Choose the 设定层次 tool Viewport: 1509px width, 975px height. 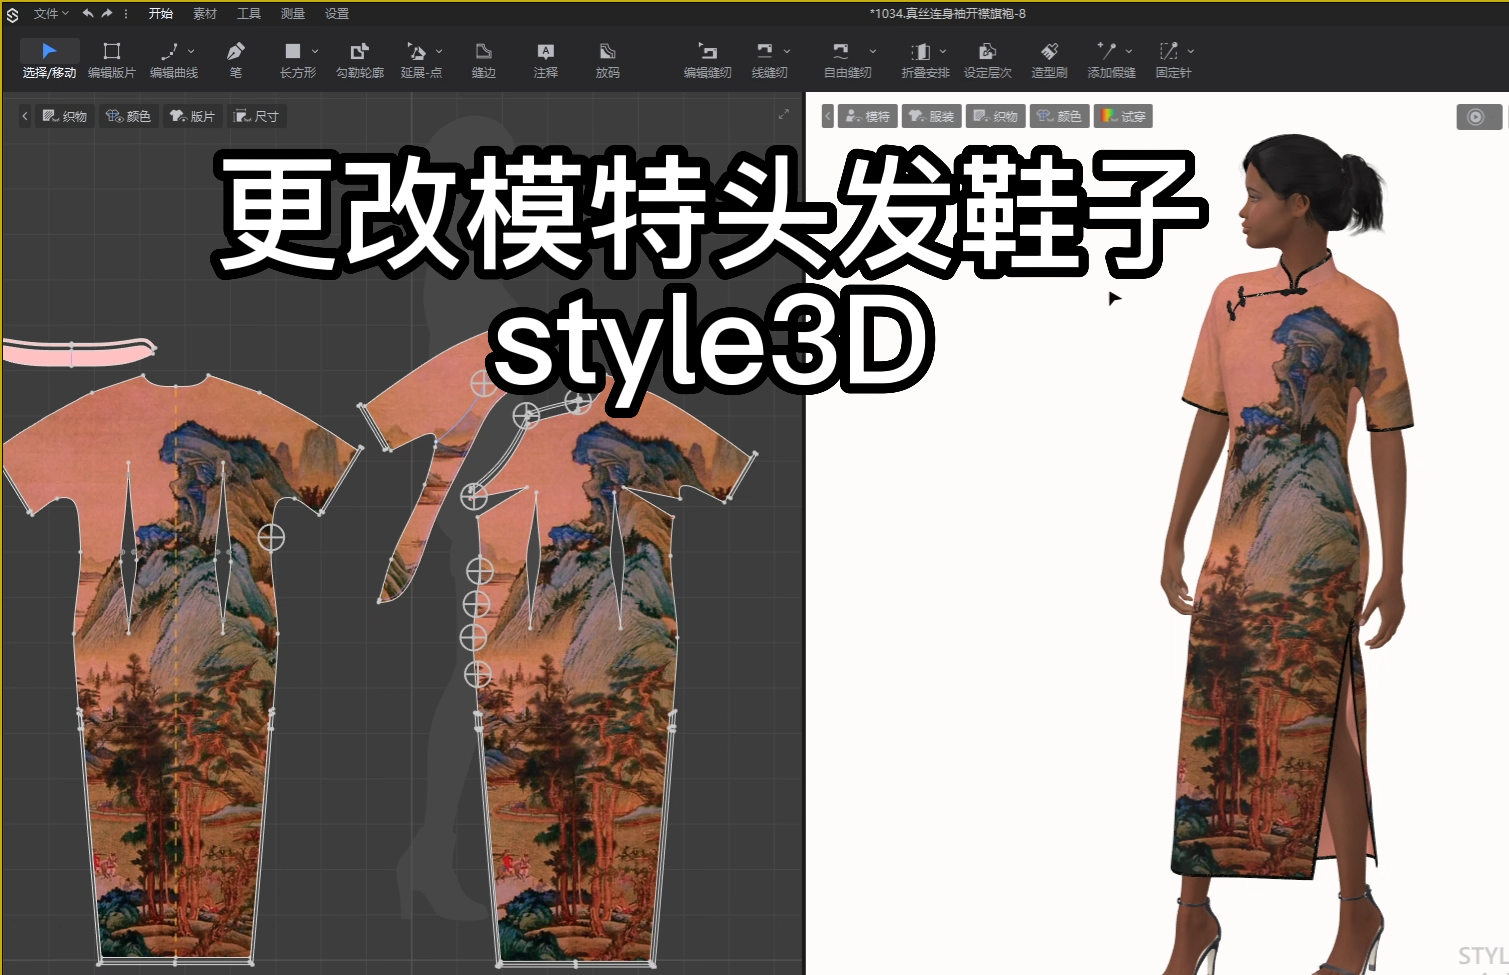click(x=988, y=60)
